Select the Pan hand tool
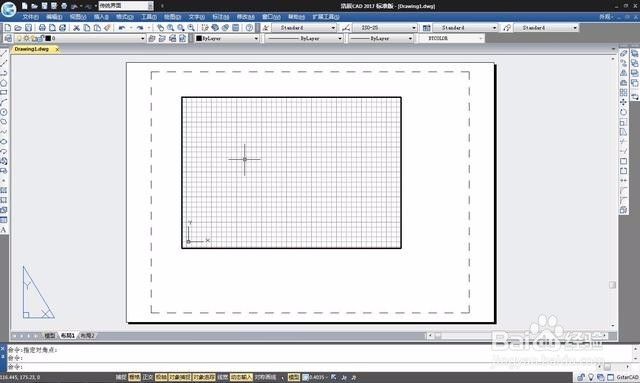The width and height of the screenshot is (640, 383). tap(160, 28)
